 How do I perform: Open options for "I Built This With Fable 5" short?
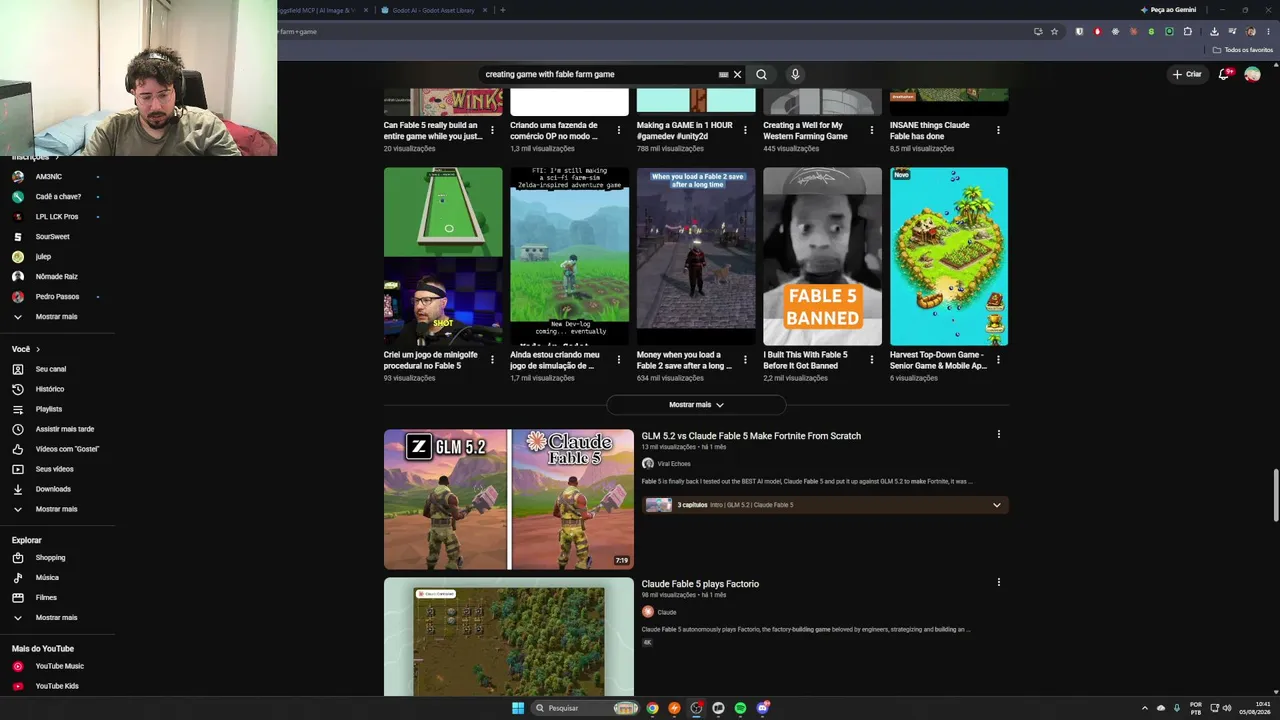click(x=871, y=359)
